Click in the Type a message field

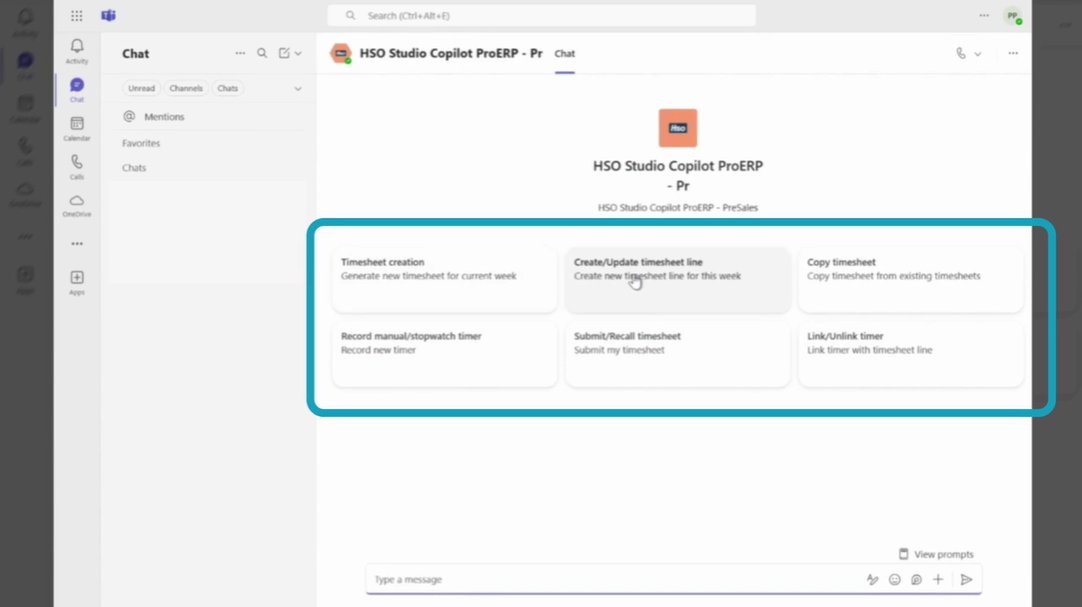click(610, 580)
